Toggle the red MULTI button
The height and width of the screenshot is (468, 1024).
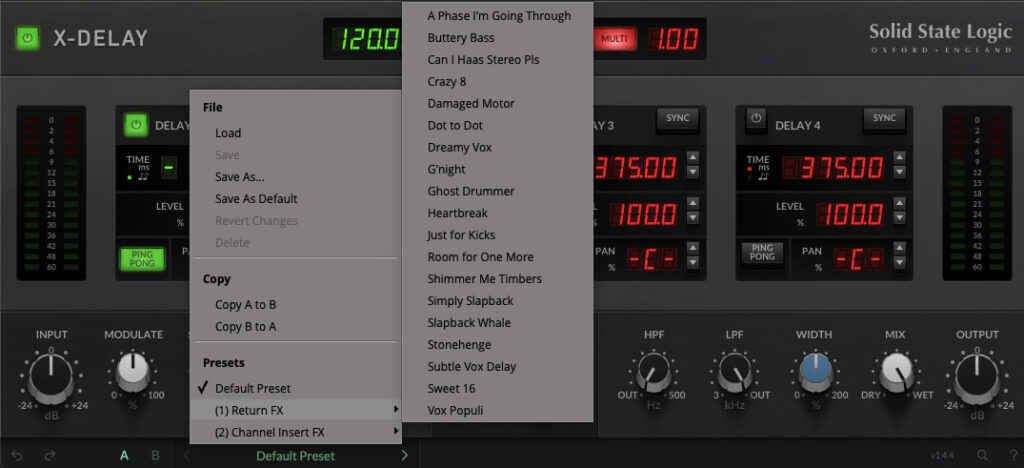pos(614,39)
